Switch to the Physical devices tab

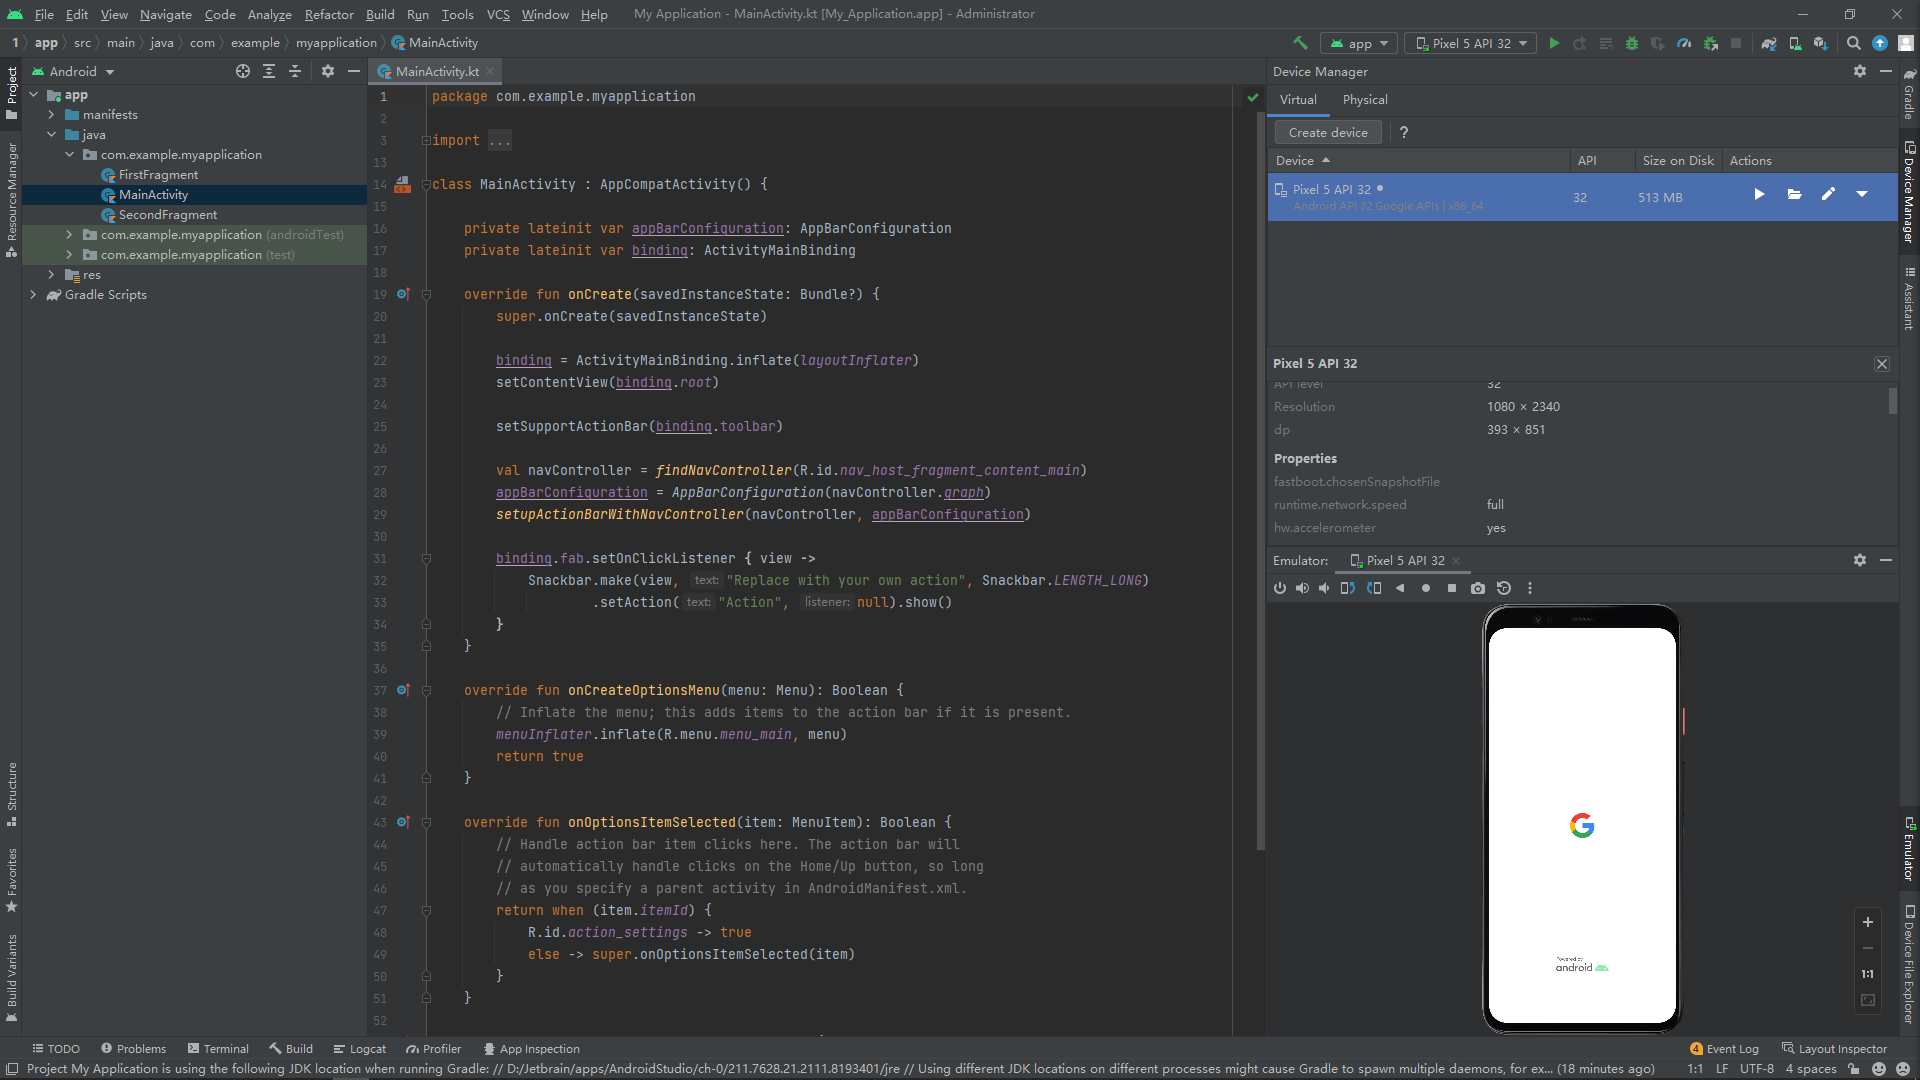coord(1364,99)
